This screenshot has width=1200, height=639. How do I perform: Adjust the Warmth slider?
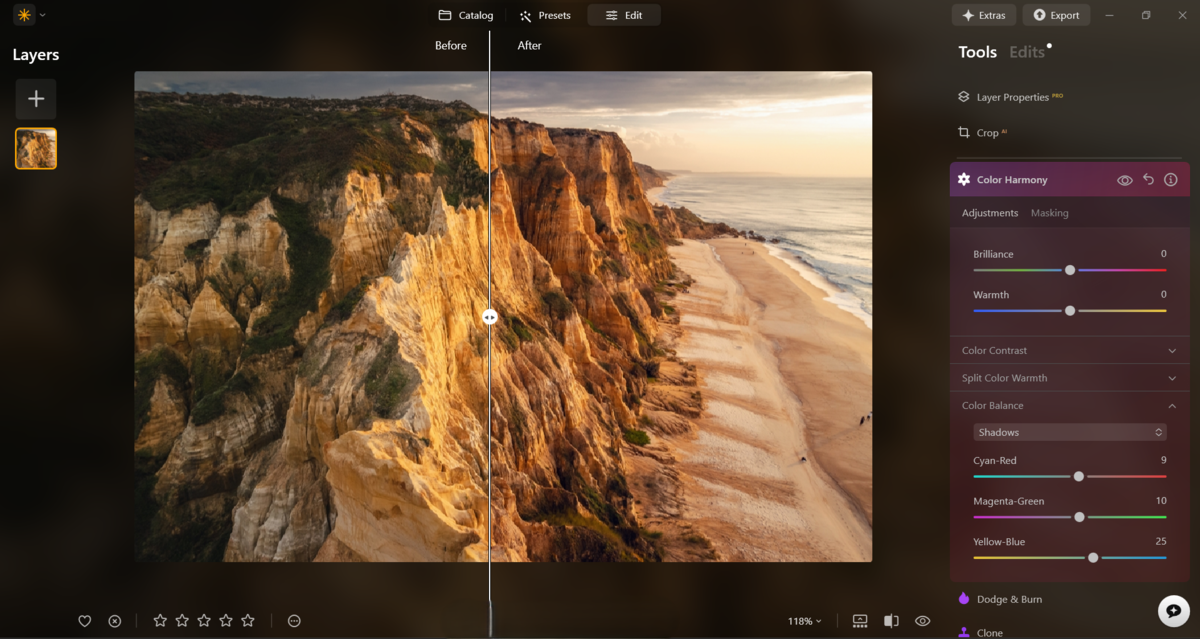point(1070,310)
